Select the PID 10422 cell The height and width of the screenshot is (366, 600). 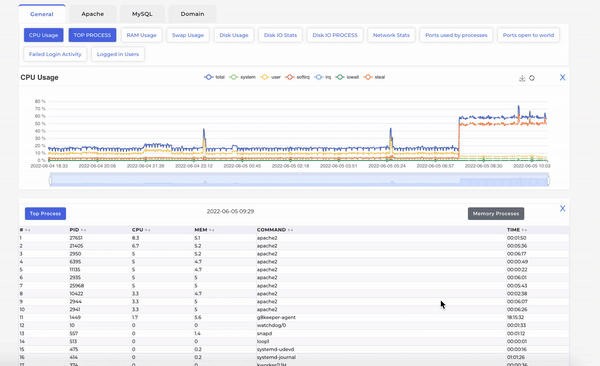point(76,294)
